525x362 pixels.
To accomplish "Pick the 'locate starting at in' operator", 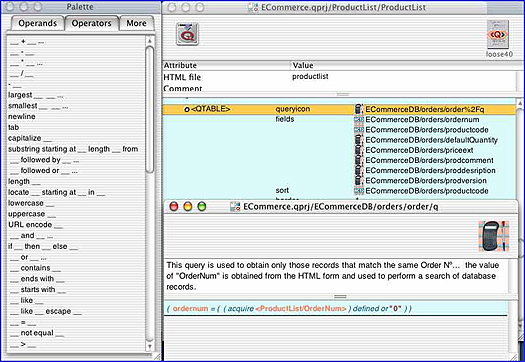I will [57, 192].
